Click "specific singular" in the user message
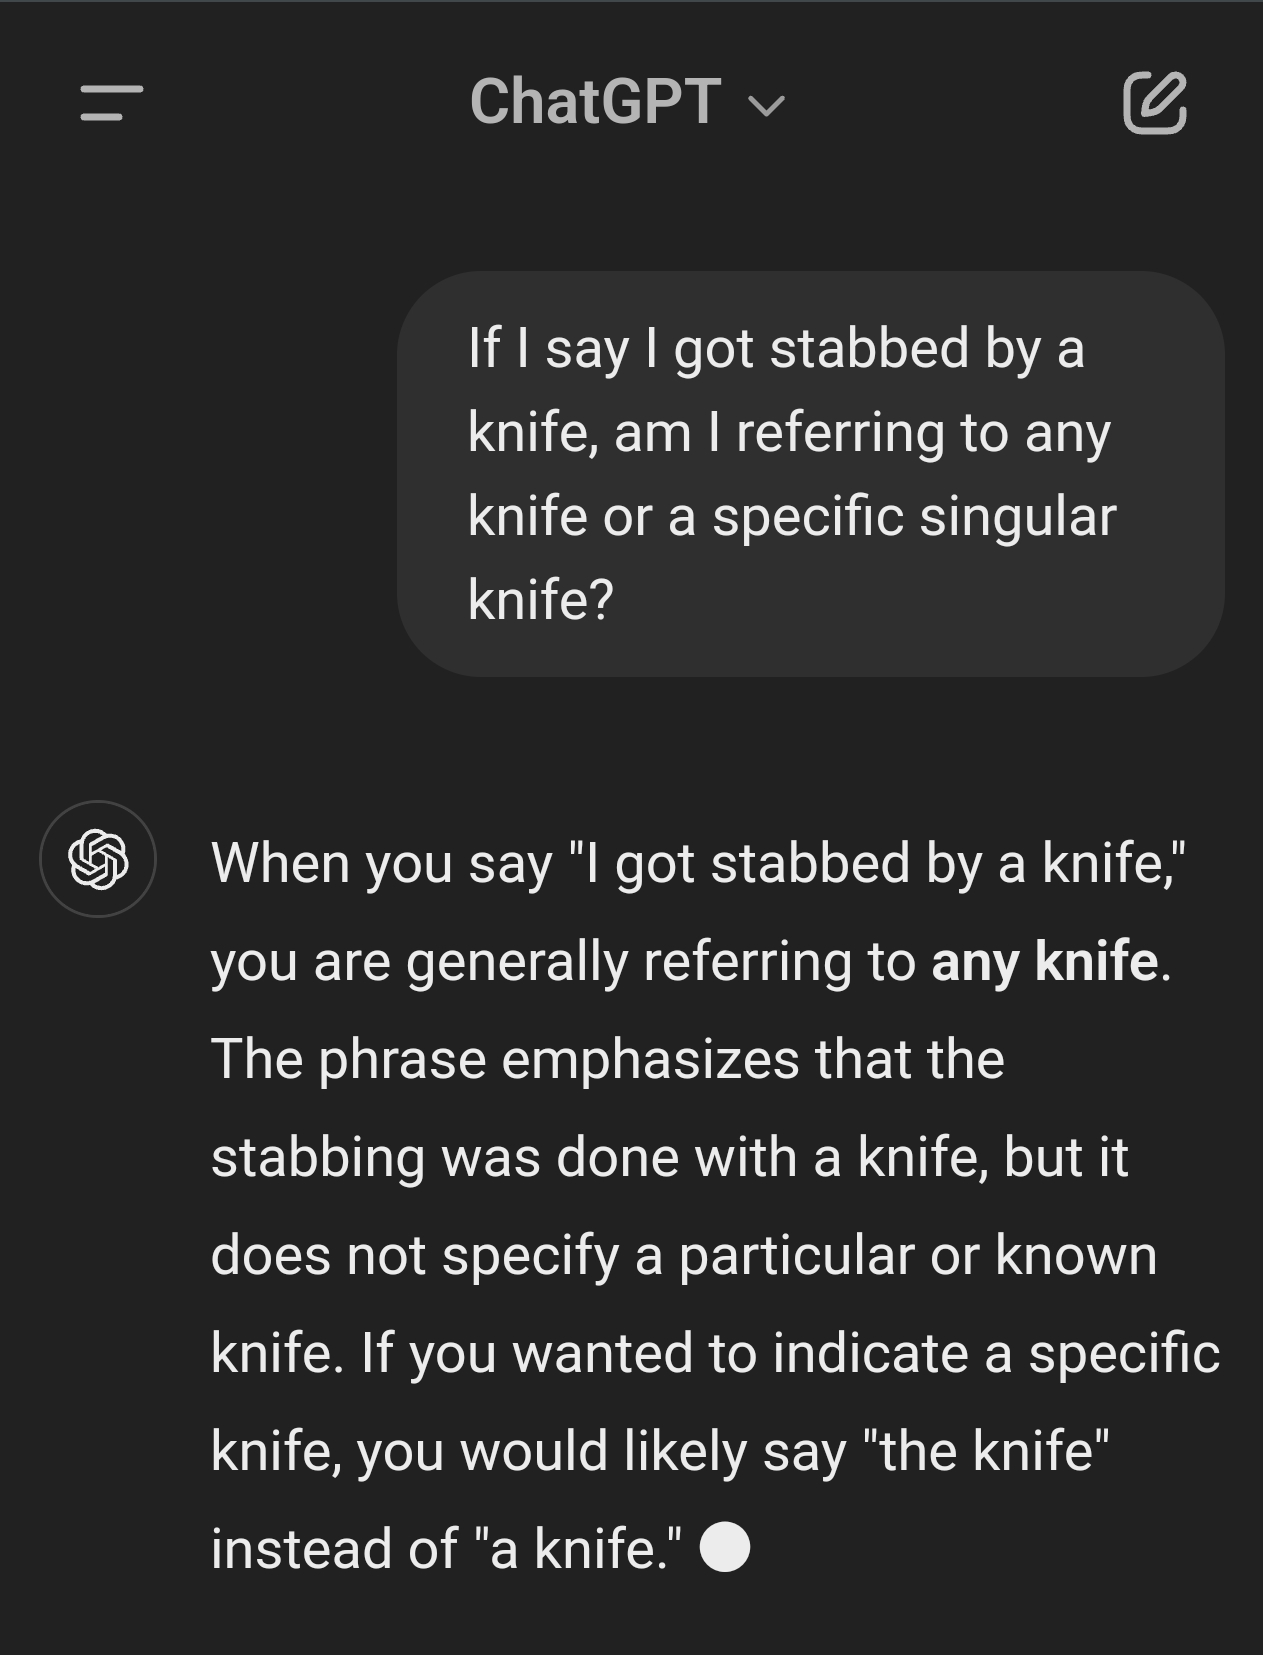Viewport: 1263px width, 1655px height. point(914,516)
